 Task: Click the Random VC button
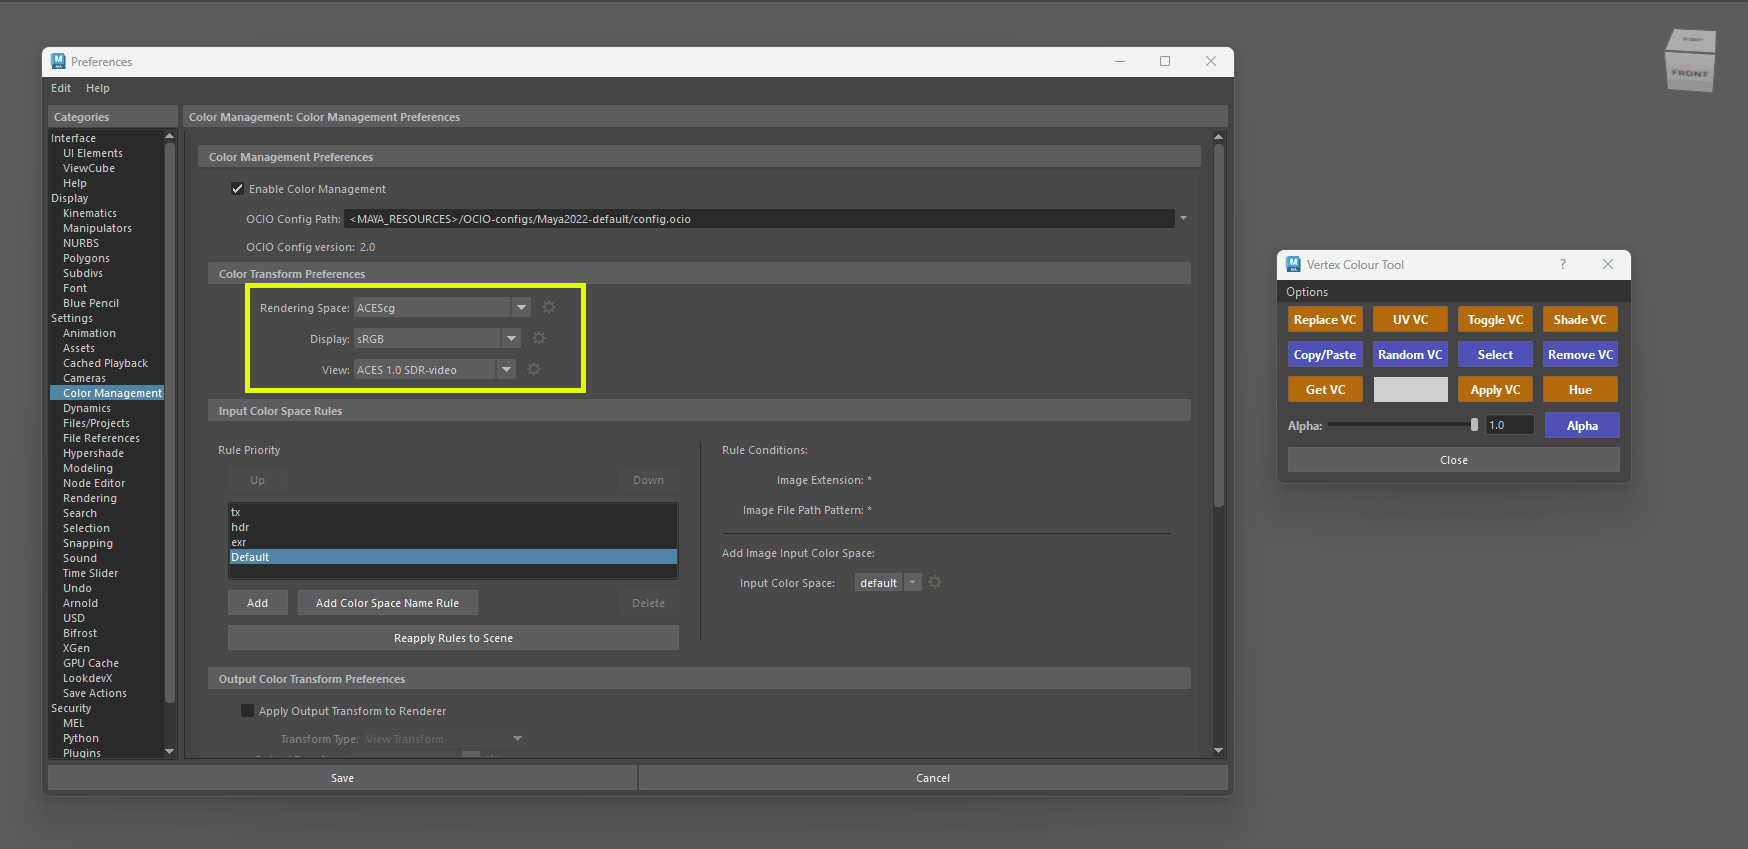[x=1410, y=355]
